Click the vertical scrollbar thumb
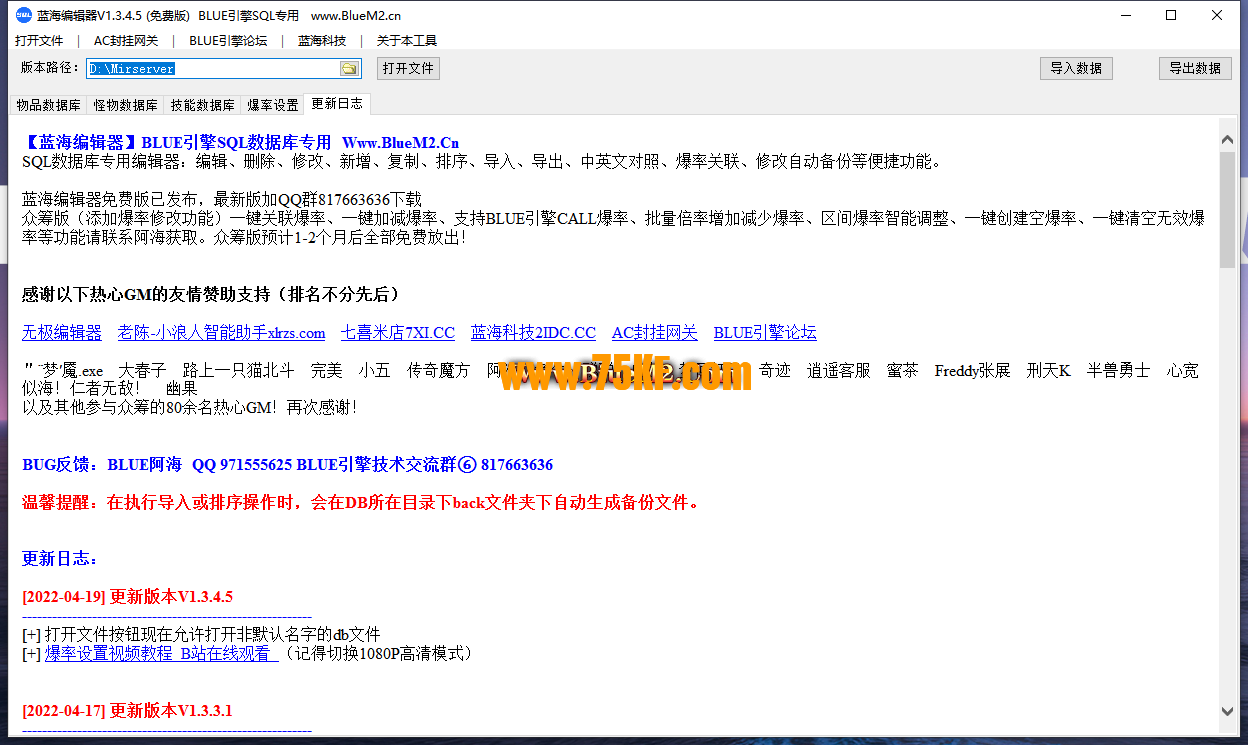Image resolution: width=1248 pixels, height=745 pixels. (x=1227, y=210)
